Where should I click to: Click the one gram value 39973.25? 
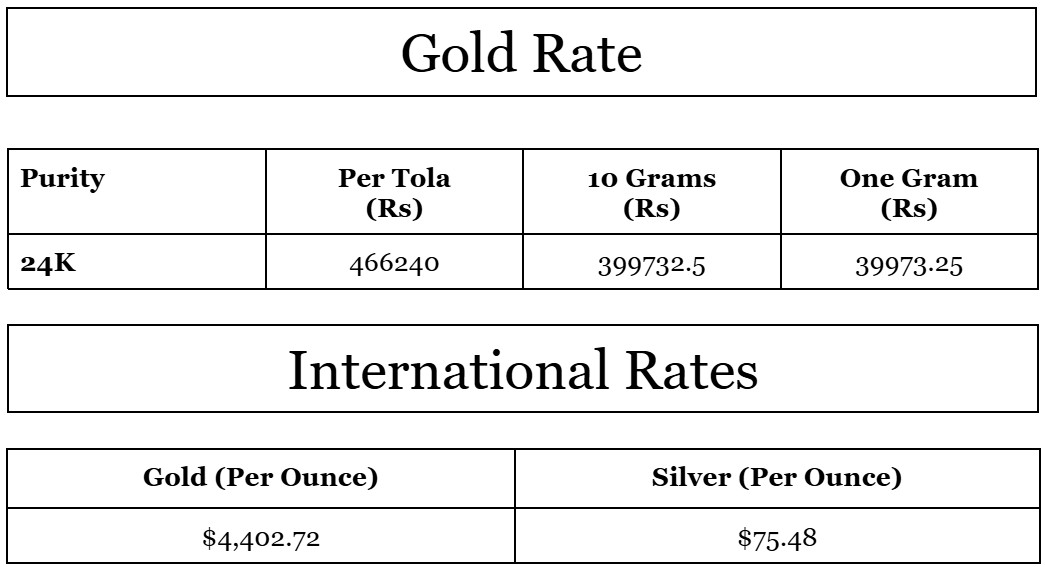908,266
